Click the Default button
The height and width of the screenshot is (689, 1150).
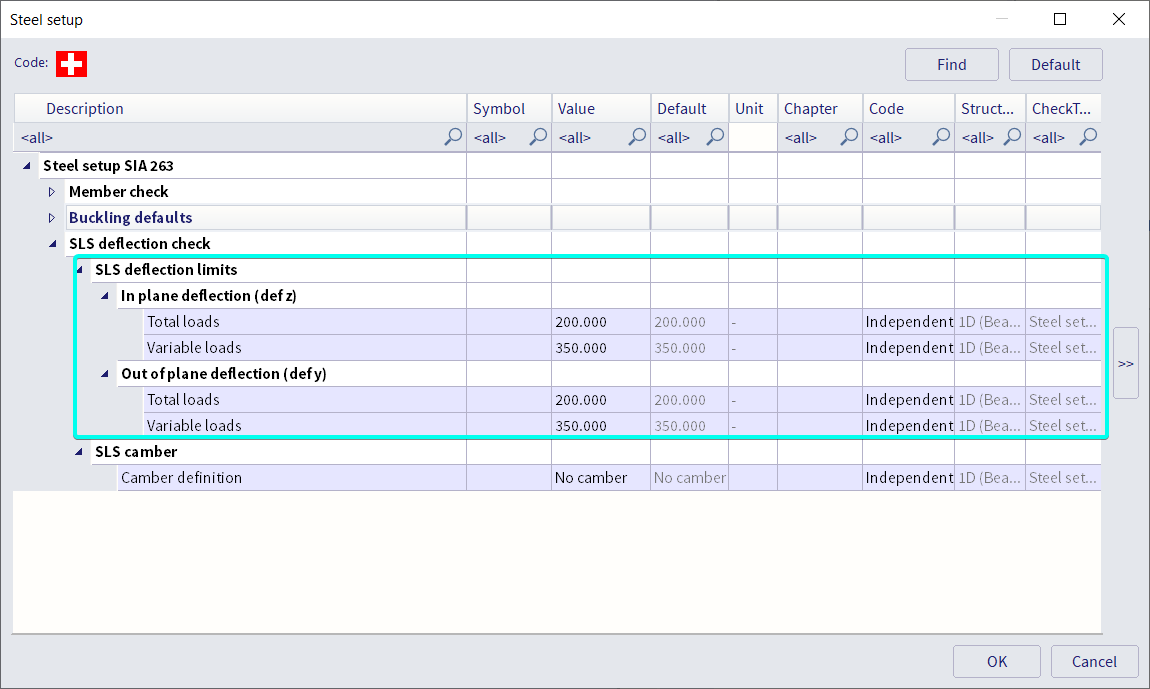tap(1055, 64)
